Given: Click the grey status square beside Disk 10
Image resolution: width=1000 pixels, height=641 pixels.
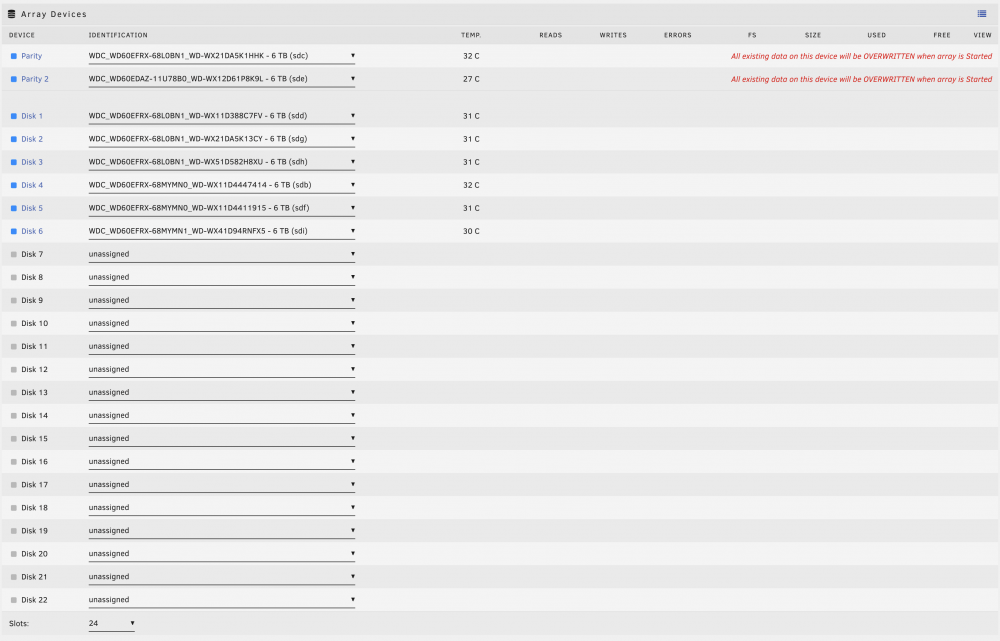Looking at the screenshot, I should pyautogui.click(x=14, y=323).
